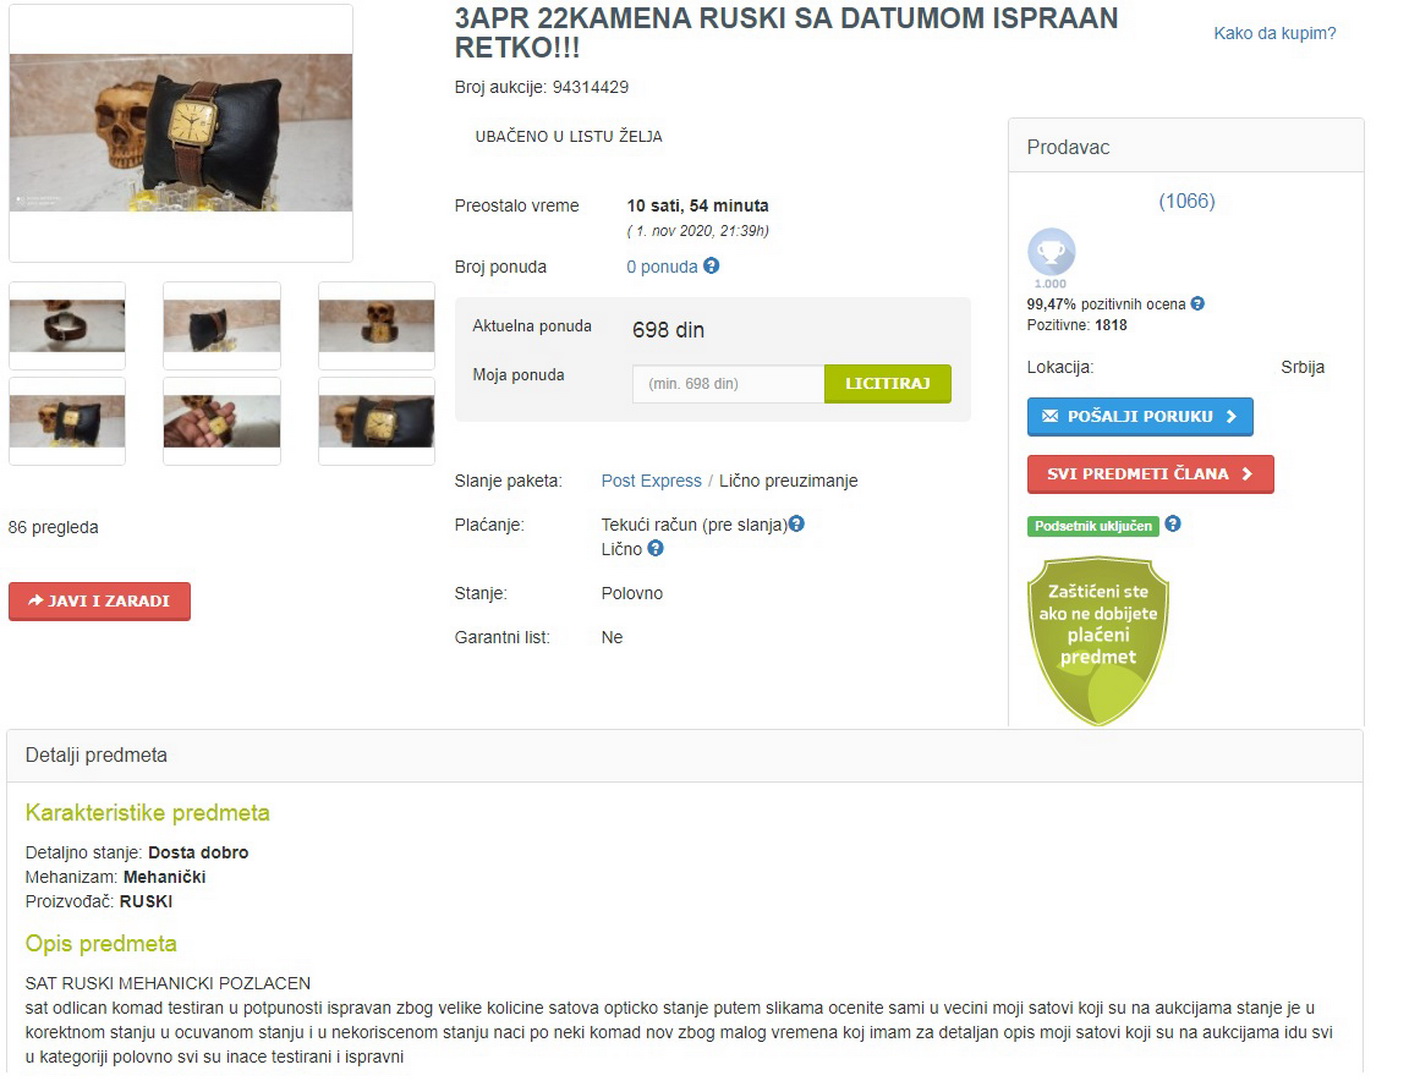The image size is (1420, 1081).
Task: Select thumbnail of watch held in hand
Action: [222, 421]
